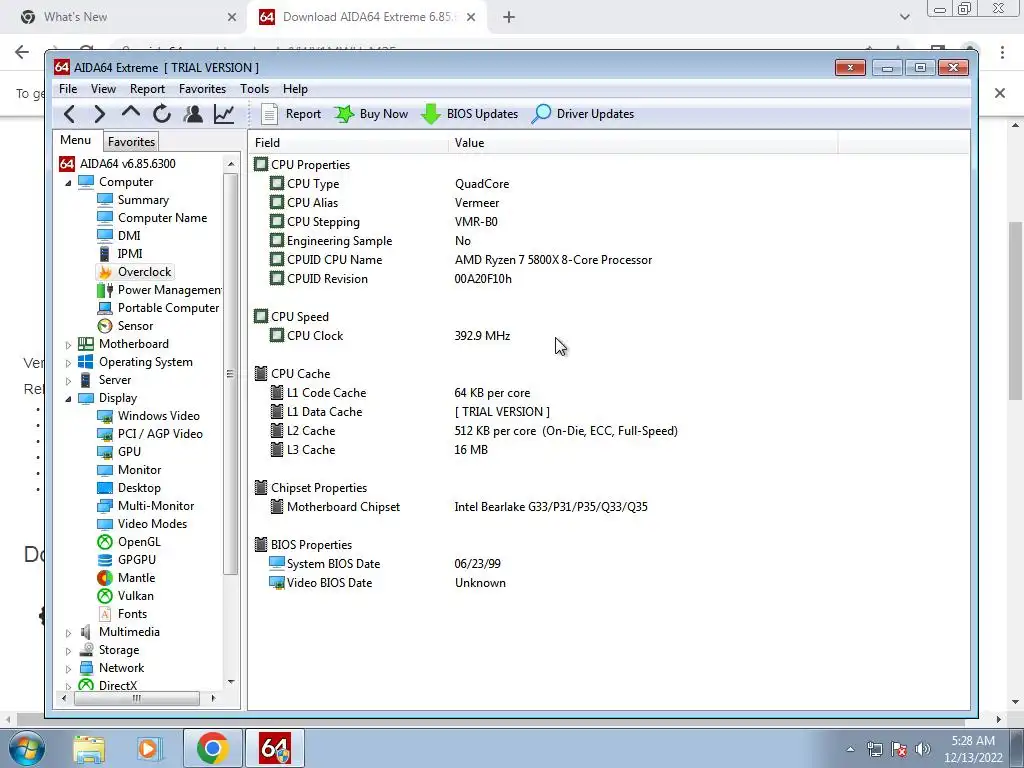Click the Field column header
1024x768 pixels.
(x=348, y=143)
